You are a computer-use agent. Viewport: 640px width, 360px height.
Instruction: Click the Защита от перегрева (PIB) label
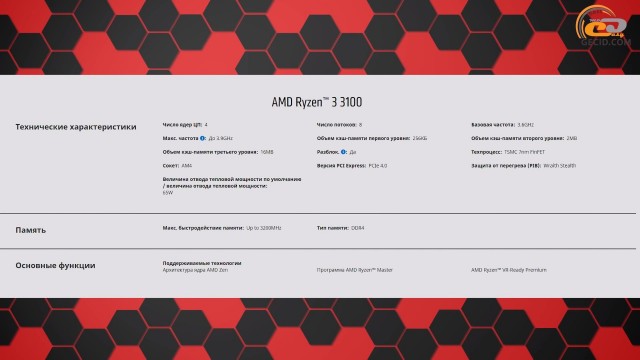point(506,166)
